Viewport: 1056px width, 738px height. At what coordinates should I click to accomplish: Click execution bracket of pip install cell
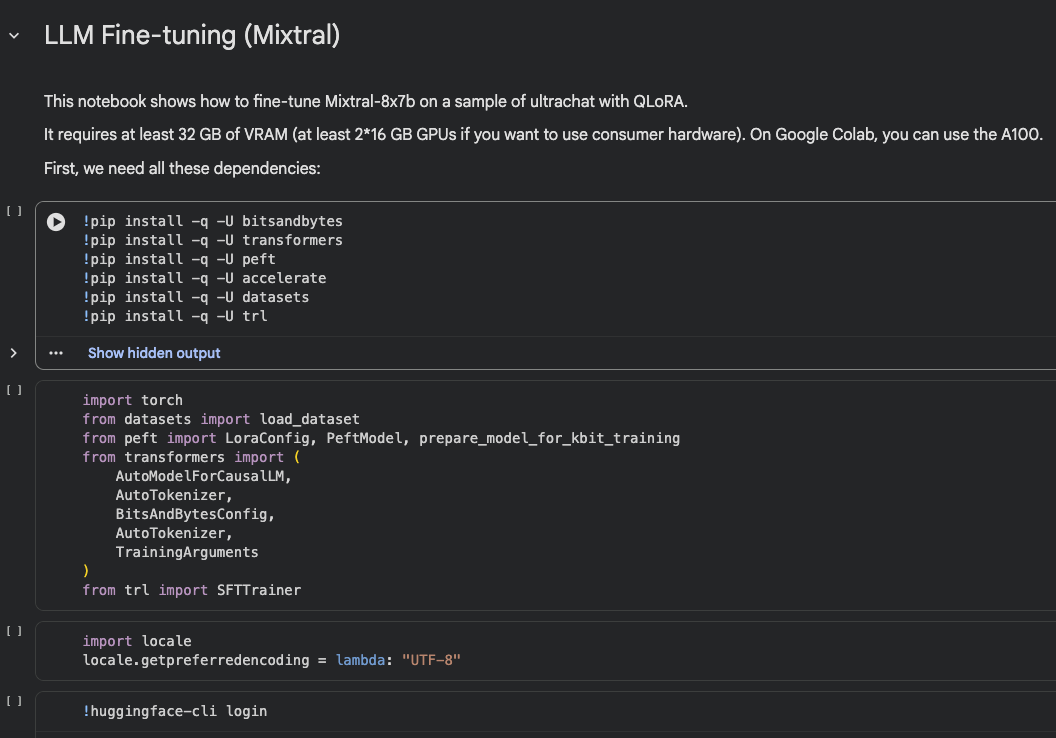coord(14,211)
